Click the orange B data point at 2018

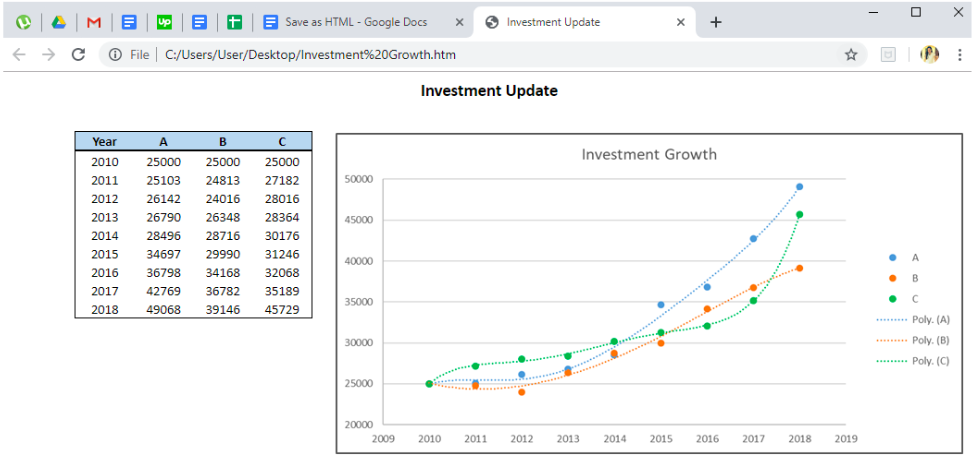800,268
